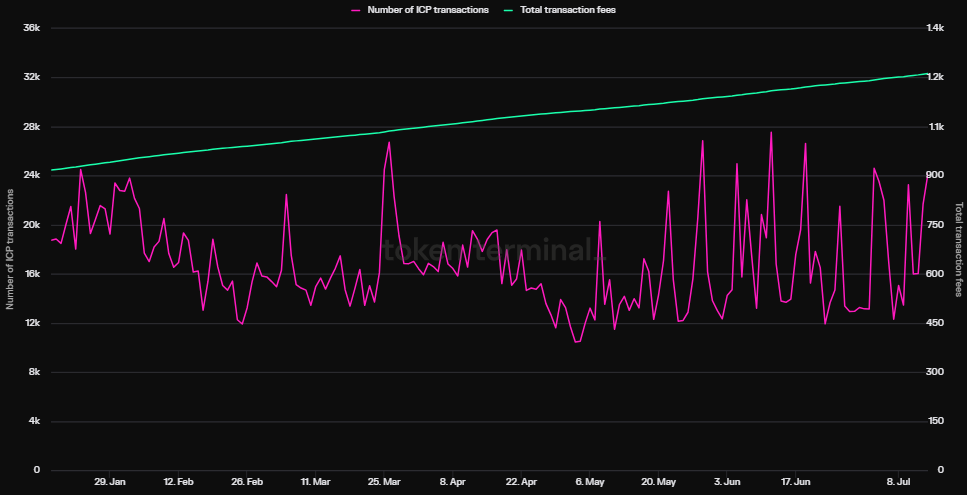Click the 900 right axis label
This screenshot has height=495, width=967.
tap(935, 176)
